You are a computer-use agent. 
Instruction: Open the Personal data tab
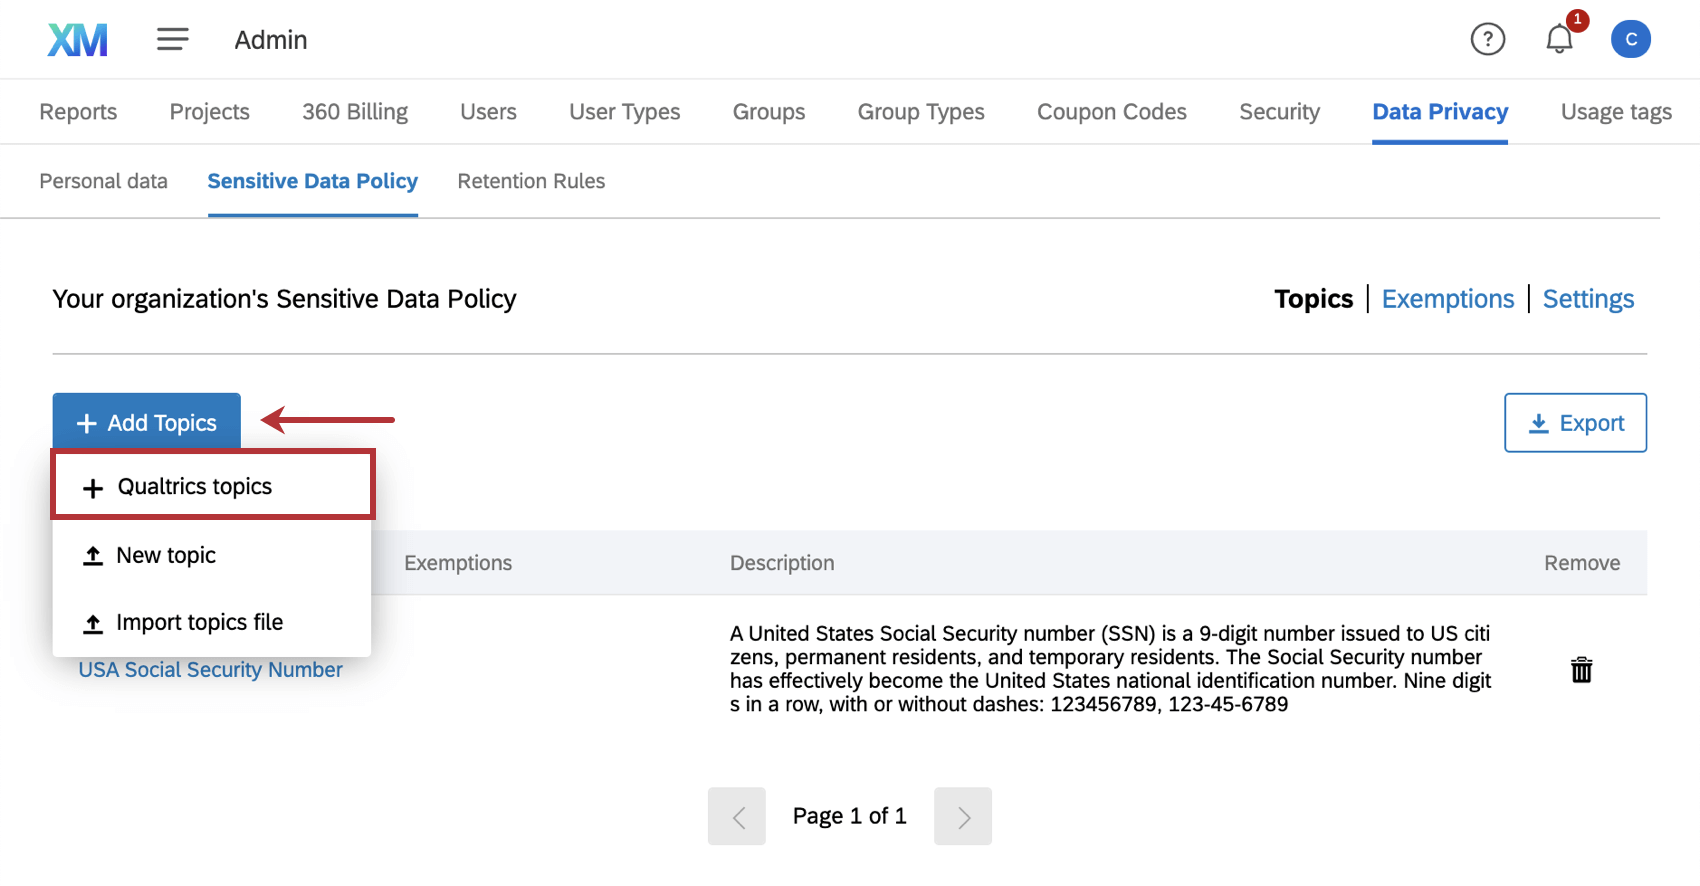[103, 181]
